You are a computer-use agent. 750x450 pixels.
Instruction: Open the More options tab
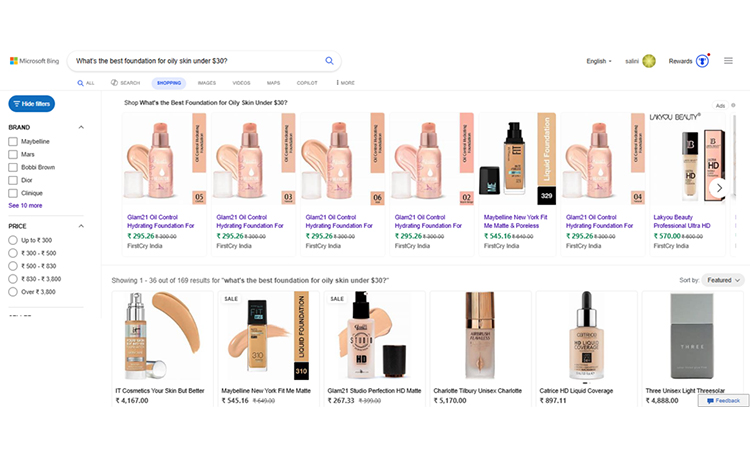tap(345, 83)
